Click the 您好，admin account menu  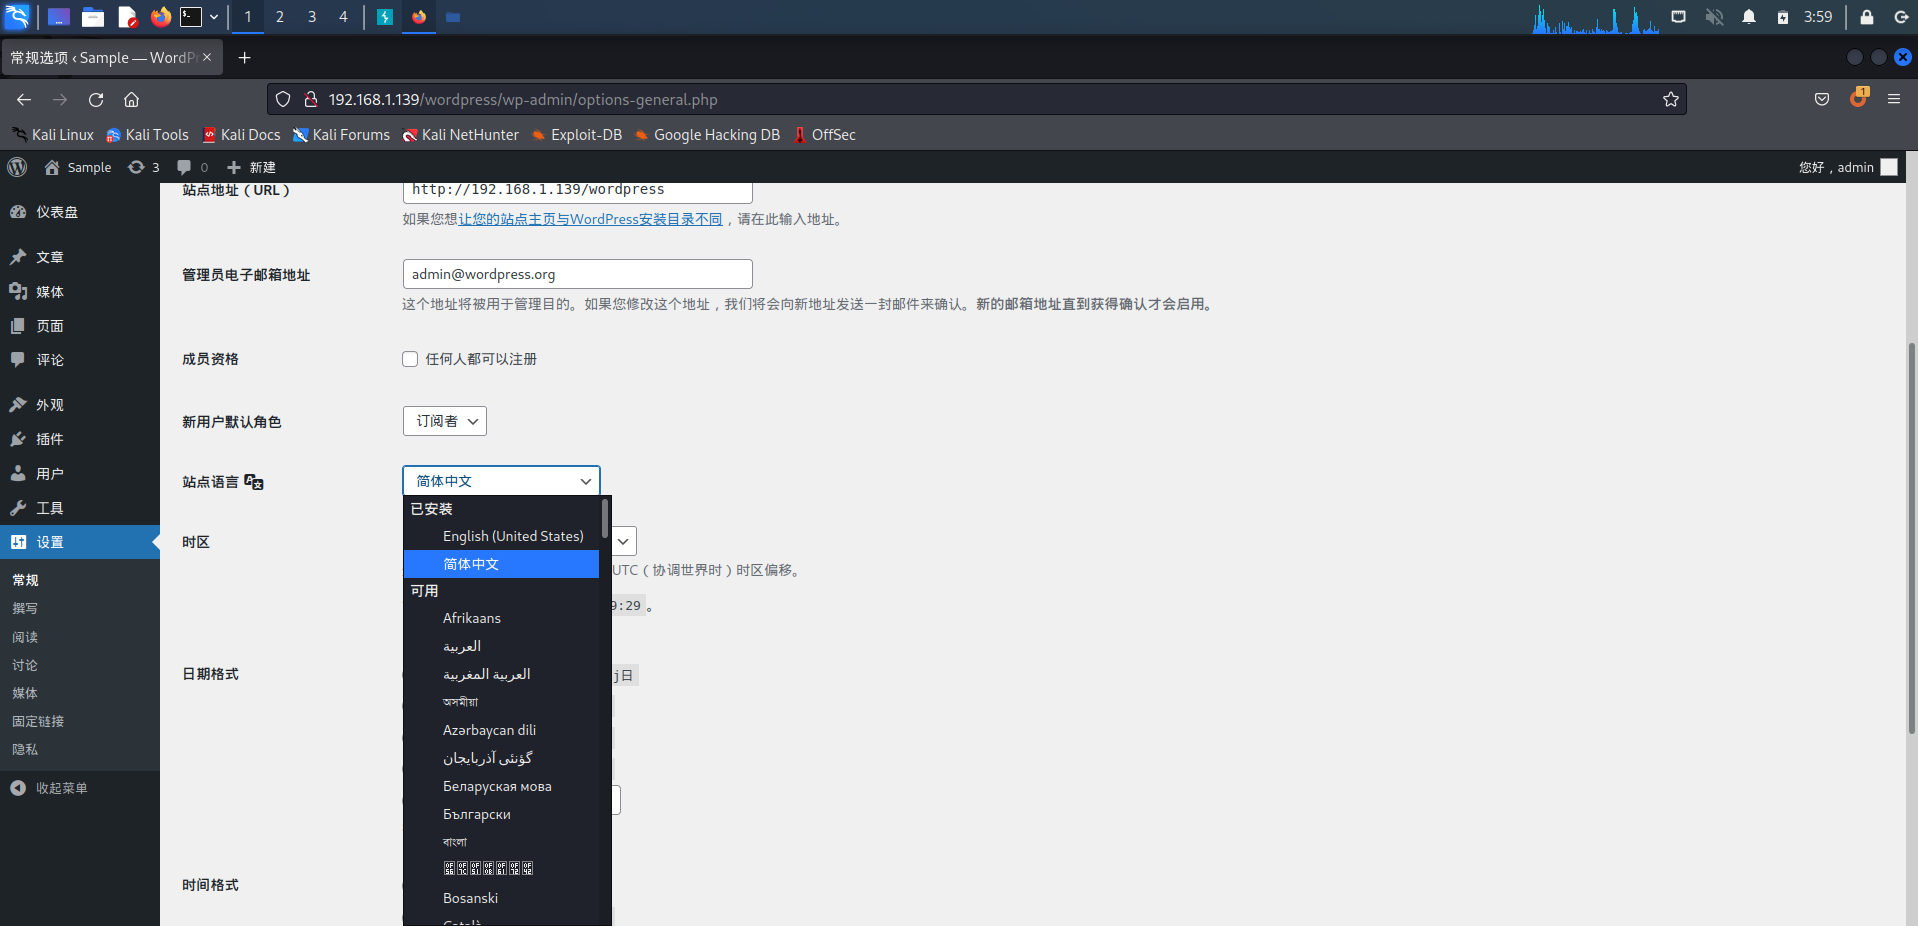tap(1848, 167)
